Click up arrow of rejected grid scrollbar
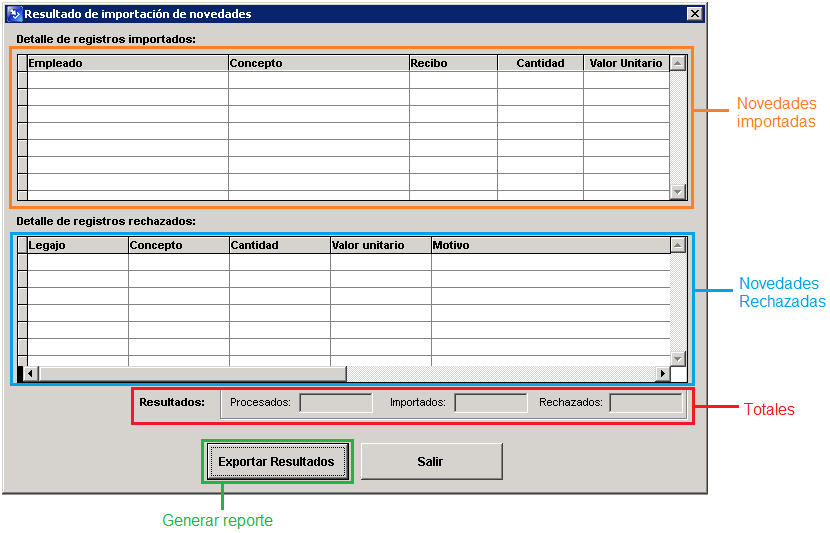The image size is (830, 533). 678,245
